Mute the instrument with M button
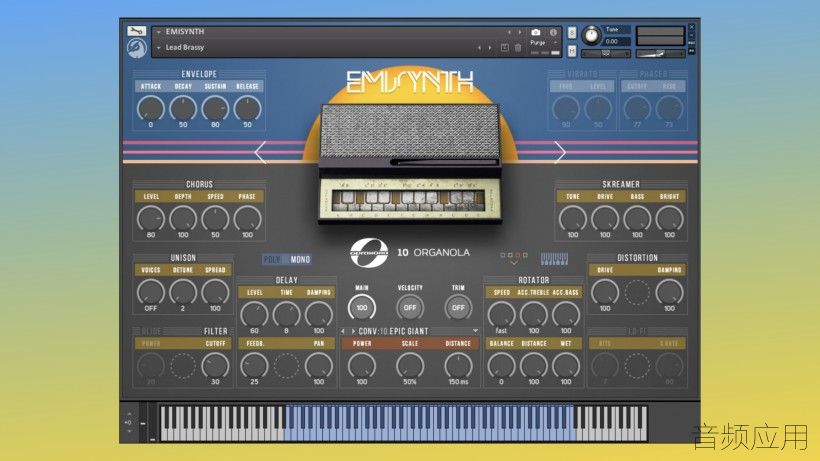The width and height of the screenshot is (820, 461). 572,50
